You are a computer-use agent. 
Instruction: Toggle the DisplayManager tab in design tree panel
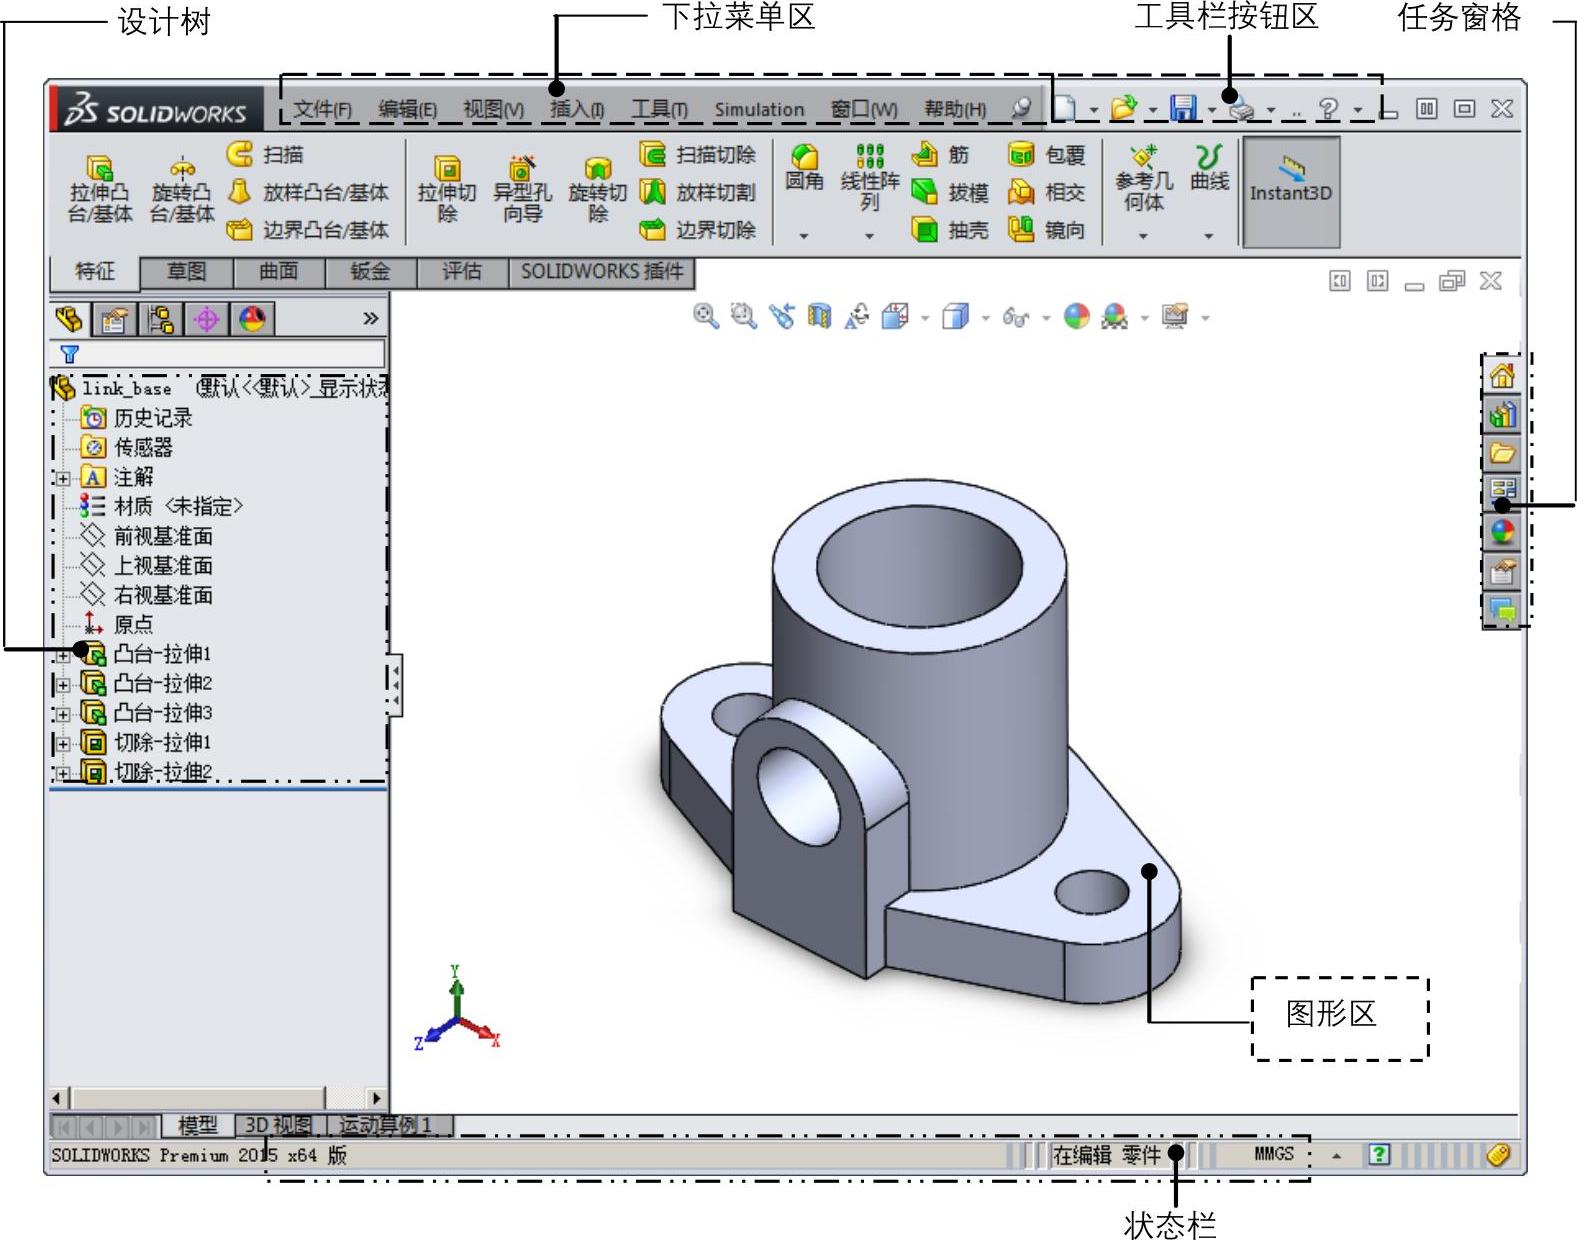pyautogui.click(x=252, y=320)
